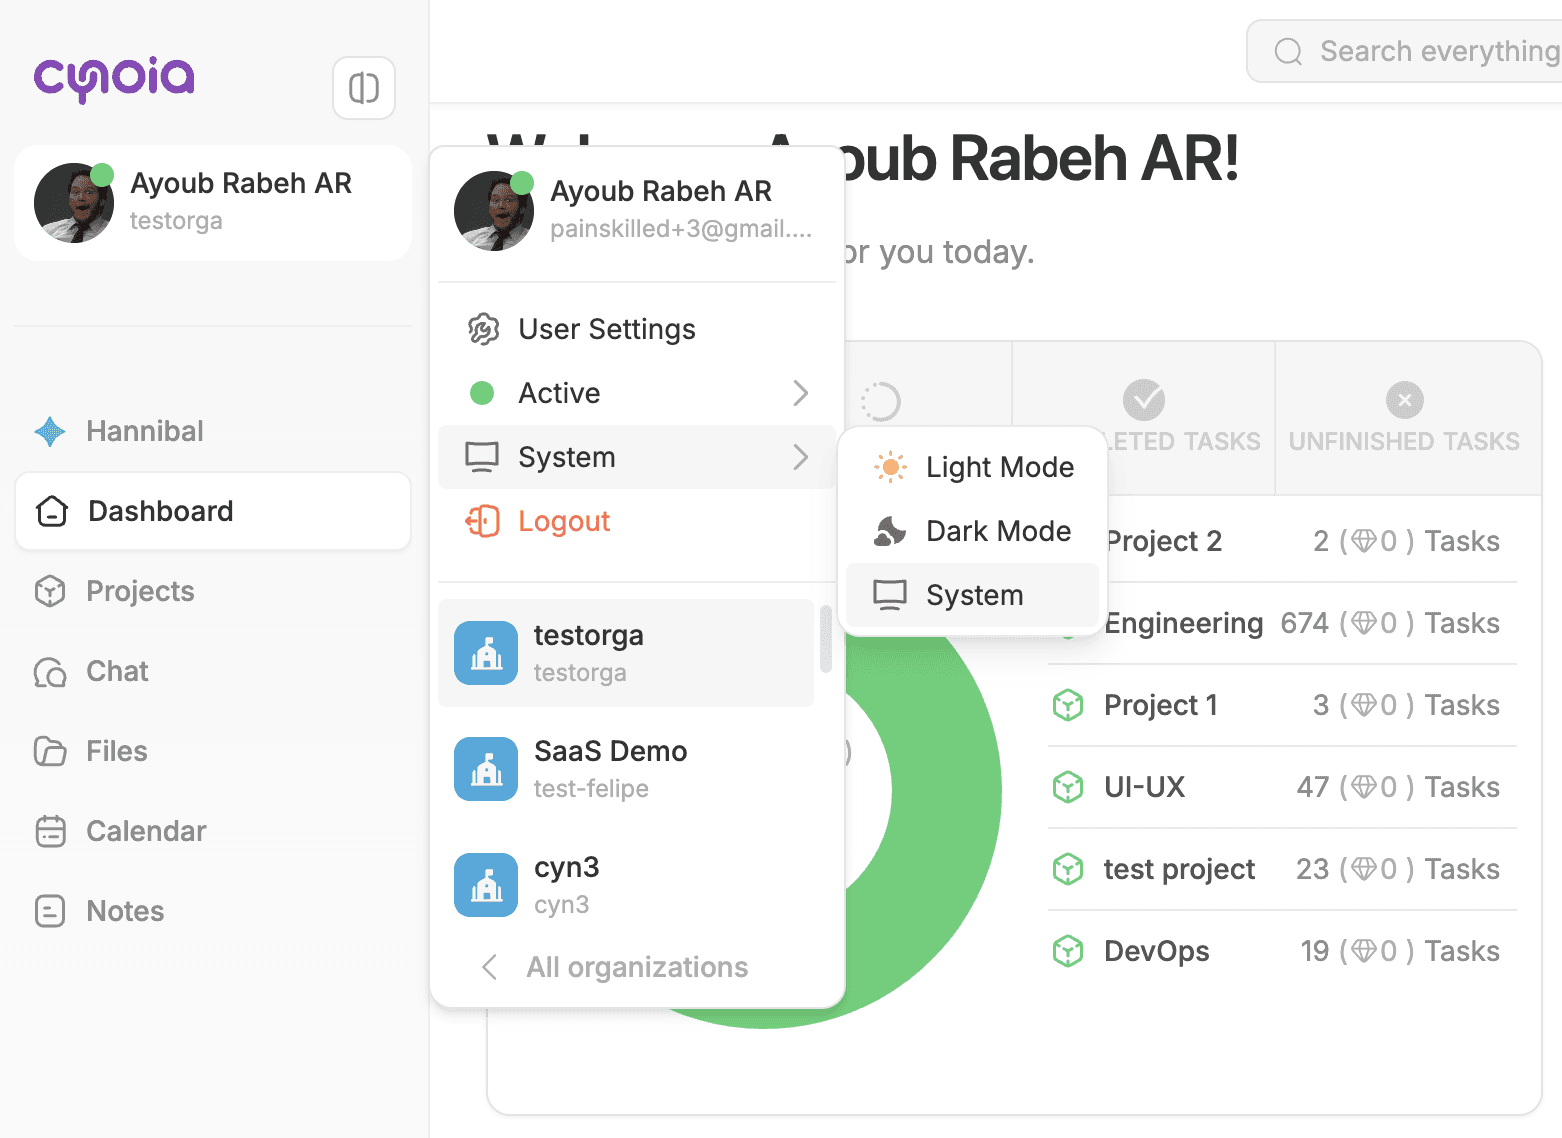1562x1138 pixels.
Task: Open Notes from the sidebar
Action: point(213,911)
